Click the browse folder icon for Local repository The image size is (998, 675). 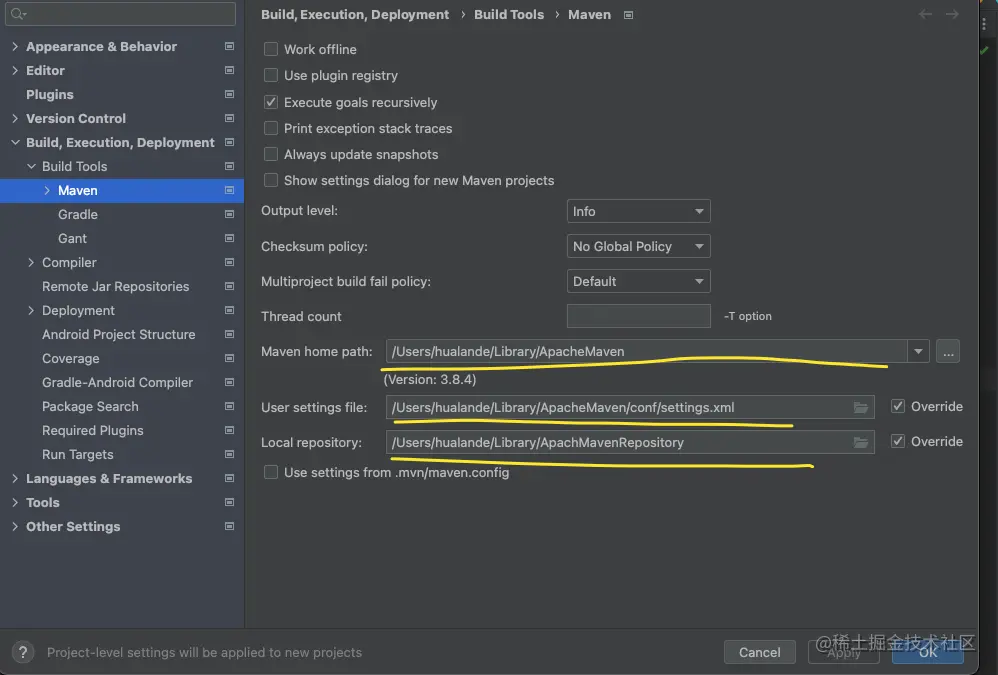(x=860, y=442)
